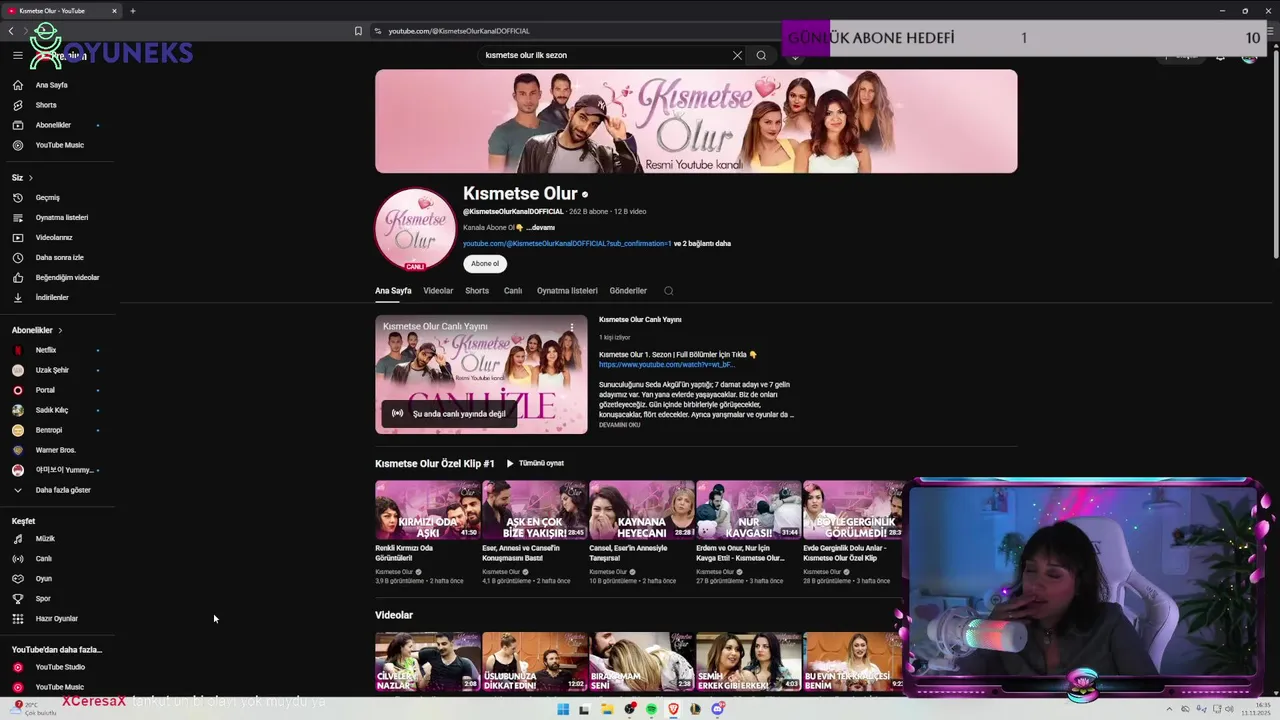
Task: Click the channel avatar with CANLI badge
Action: click(x=415, y=229)
